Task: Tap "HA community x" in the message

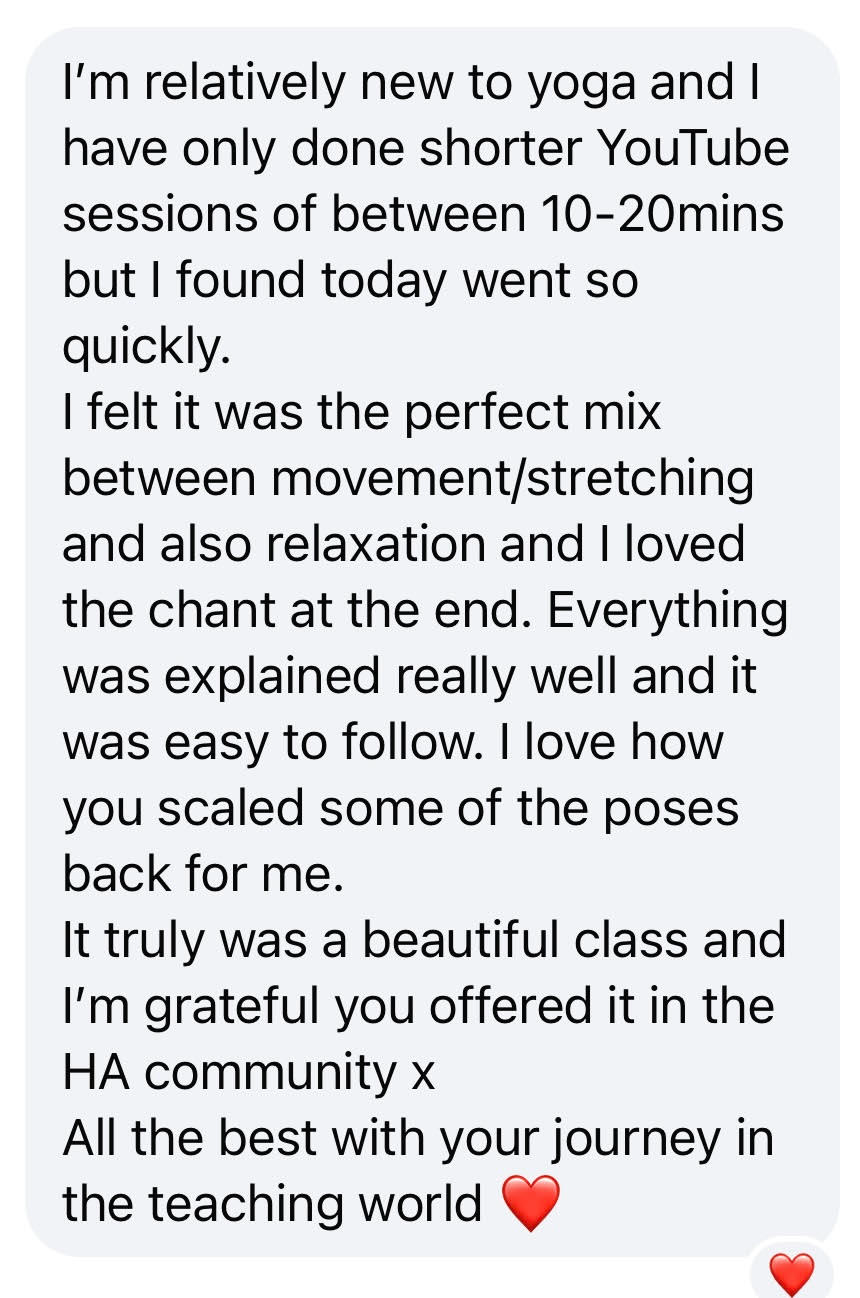Action: coord(249,1075)
